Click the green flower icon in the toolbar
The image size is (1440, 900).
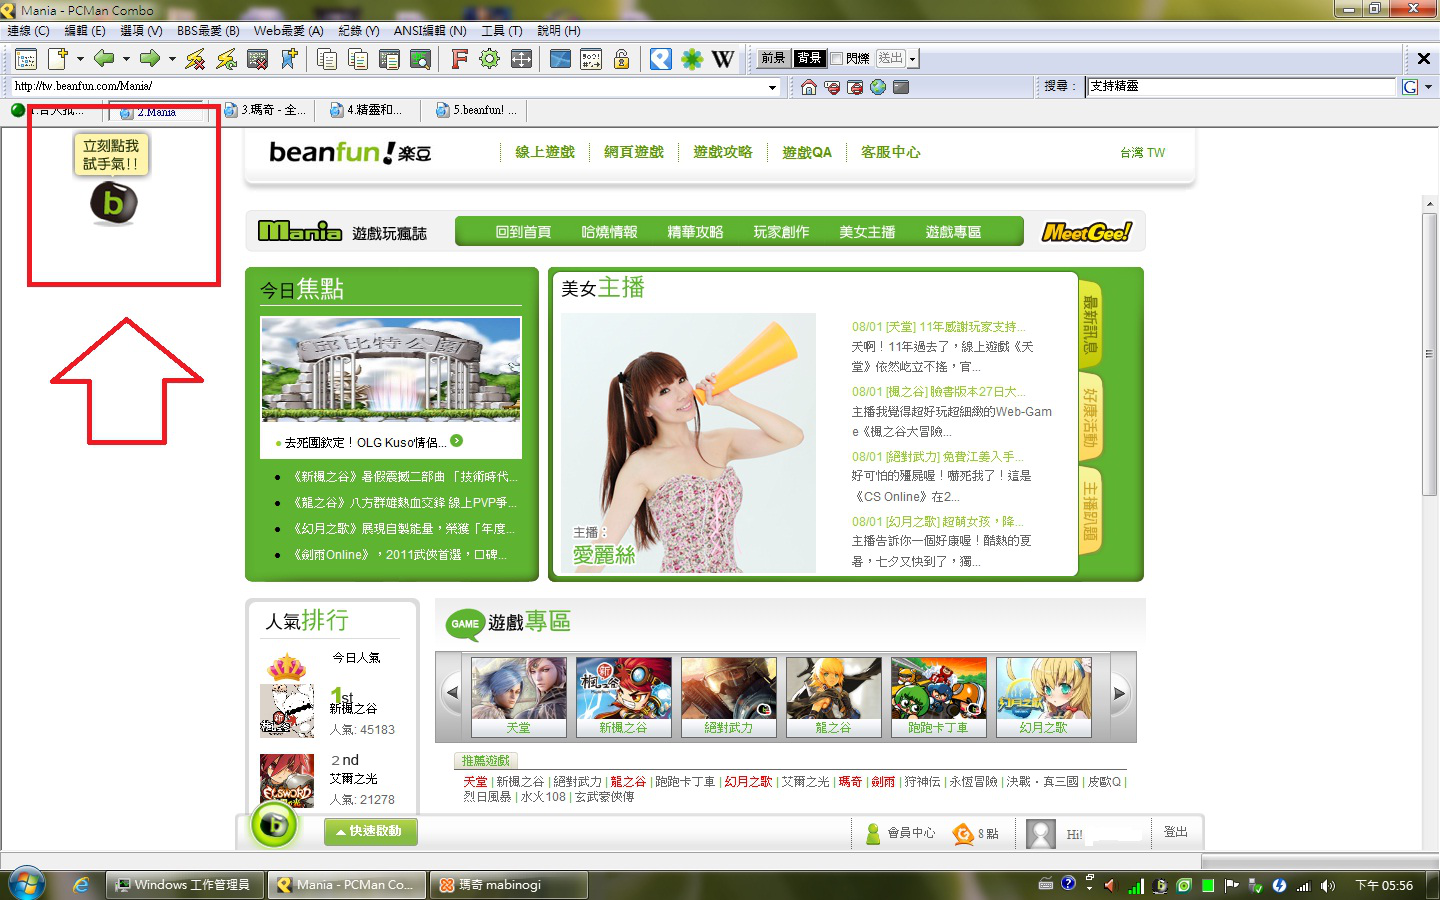692,59
